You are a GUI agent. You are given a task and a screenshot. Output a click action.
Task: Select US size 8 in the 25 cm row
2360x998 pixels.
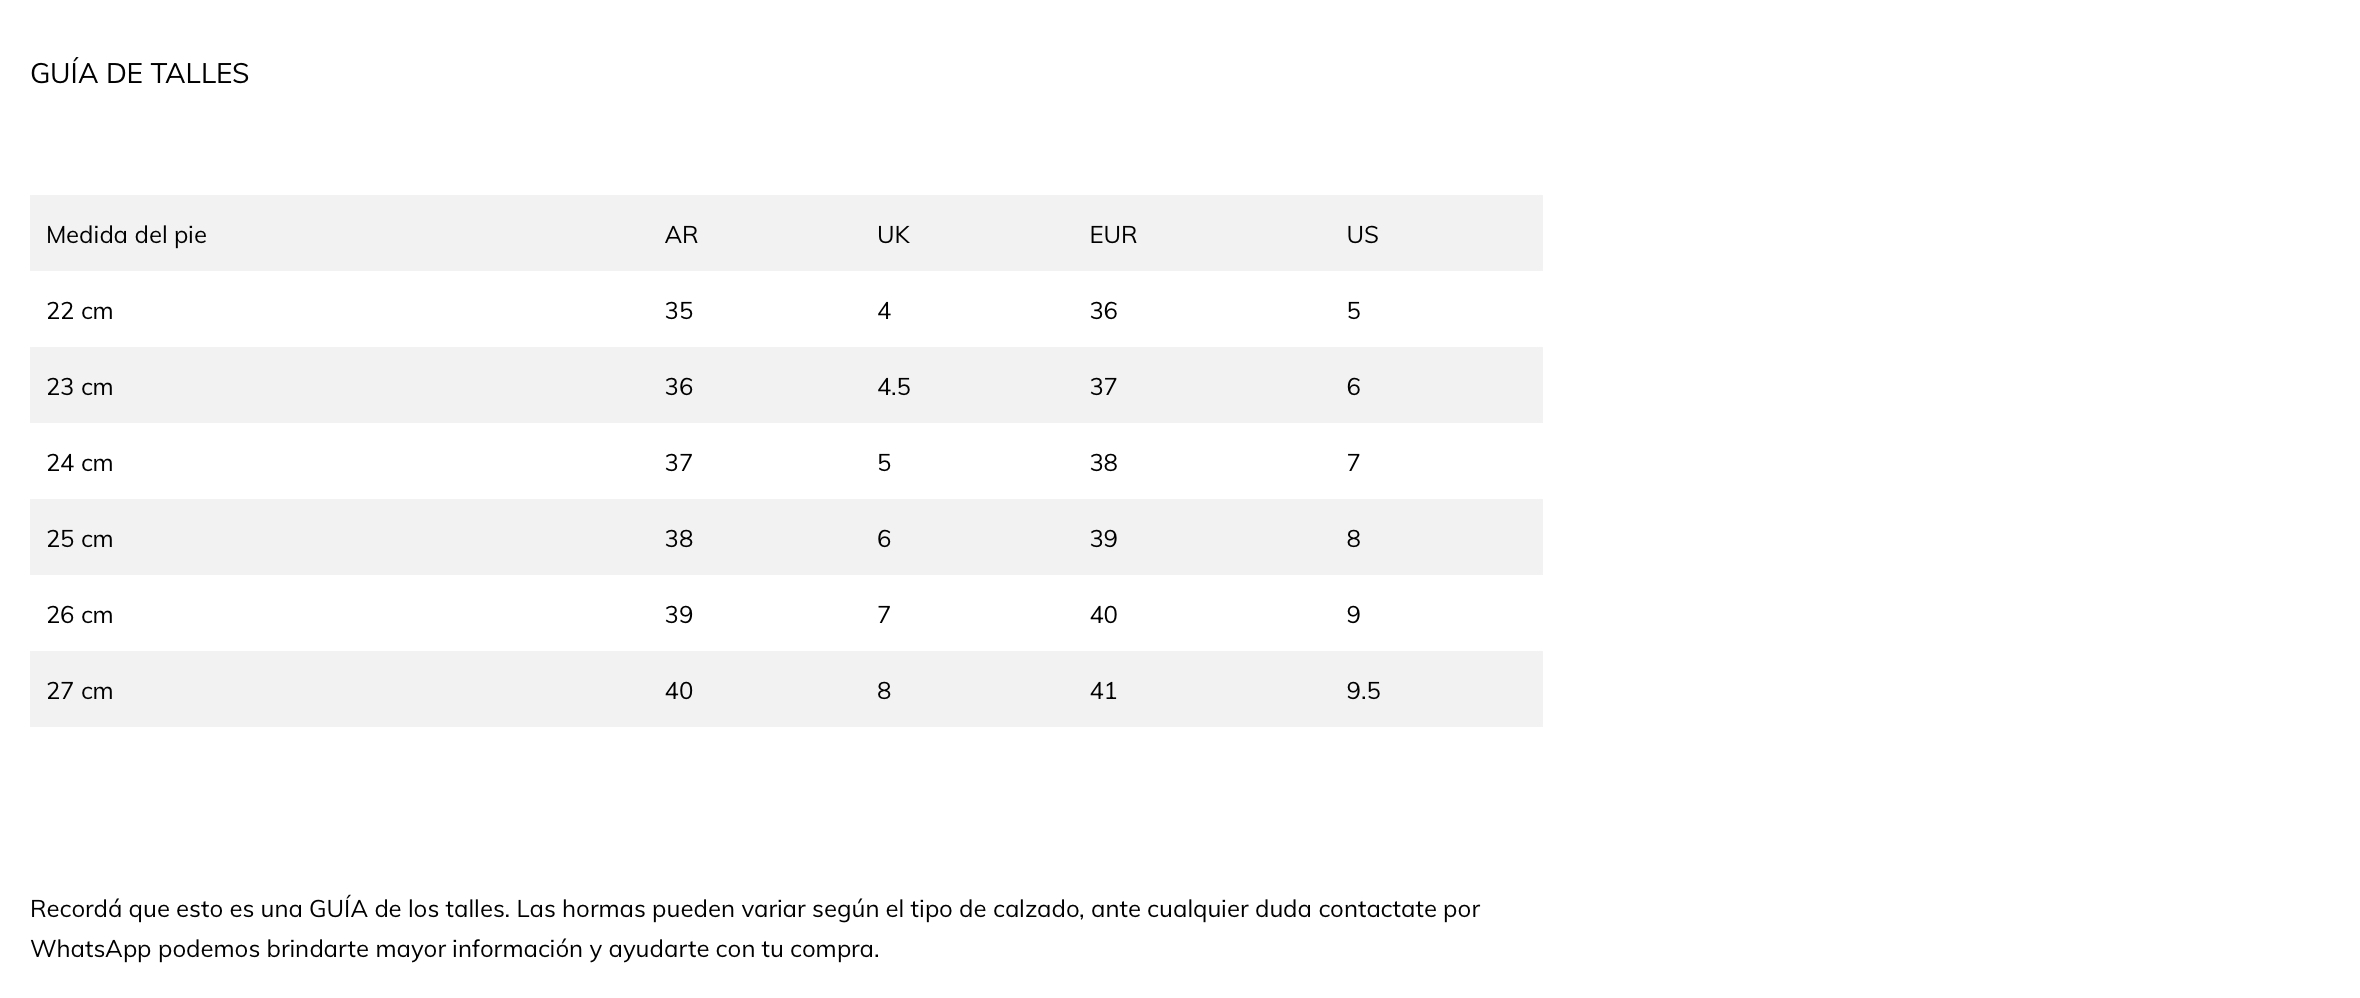pyautogui.click(x=1353, y=539)
